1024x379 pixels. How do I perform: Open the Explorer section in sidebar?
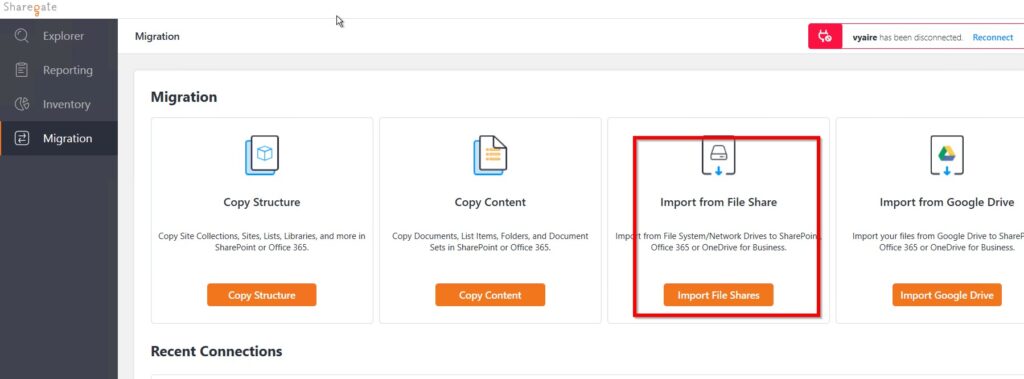point(59,36)
